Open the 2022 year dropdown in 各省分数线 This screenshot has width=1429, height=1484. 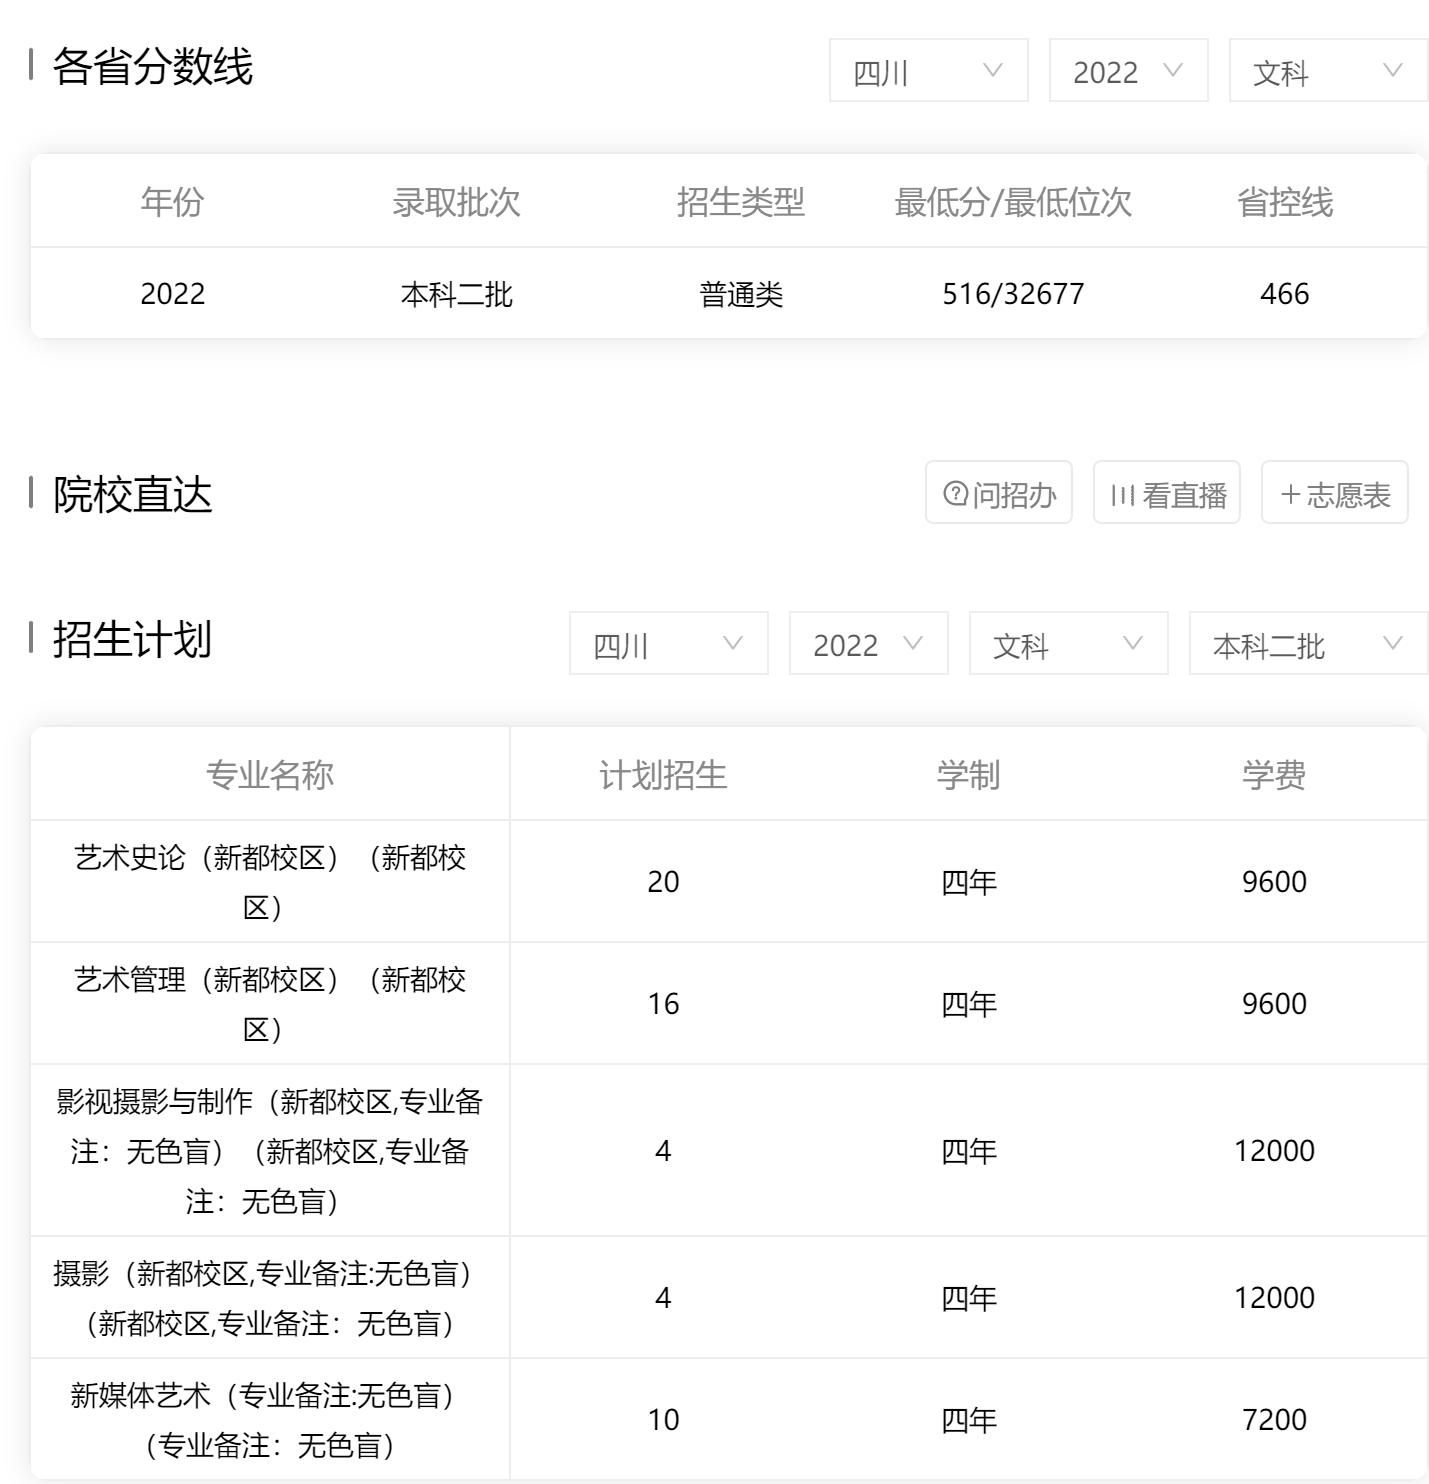(1126, 70)
